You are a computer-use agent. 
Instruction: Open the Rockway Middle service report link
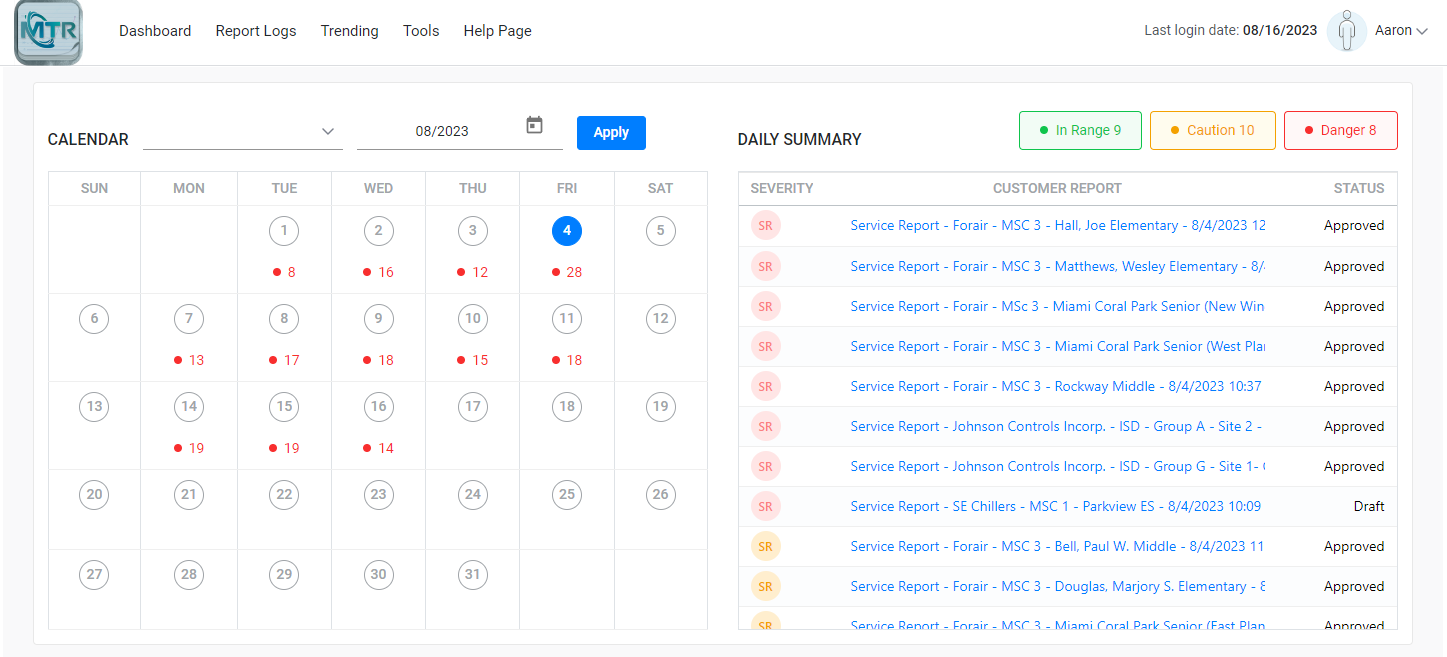[1055, 386]
